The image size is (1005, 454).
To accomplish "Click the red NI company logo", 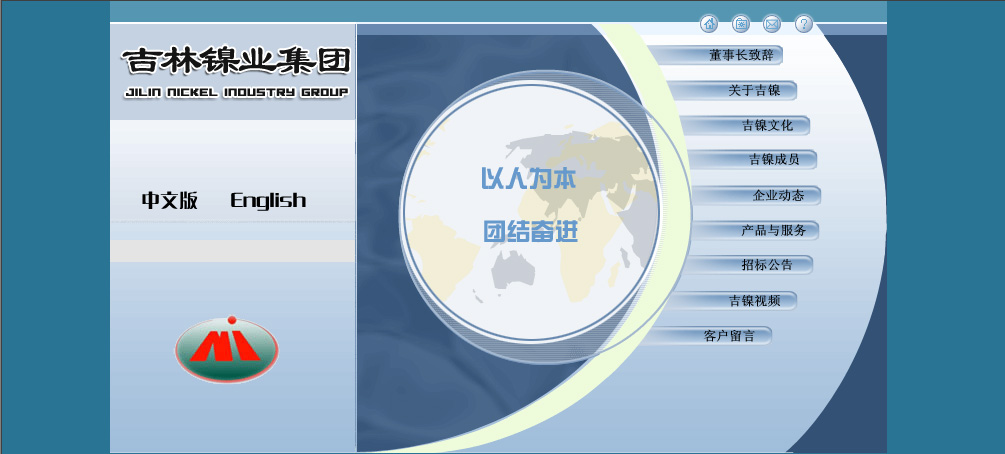I will coord(227,349).
